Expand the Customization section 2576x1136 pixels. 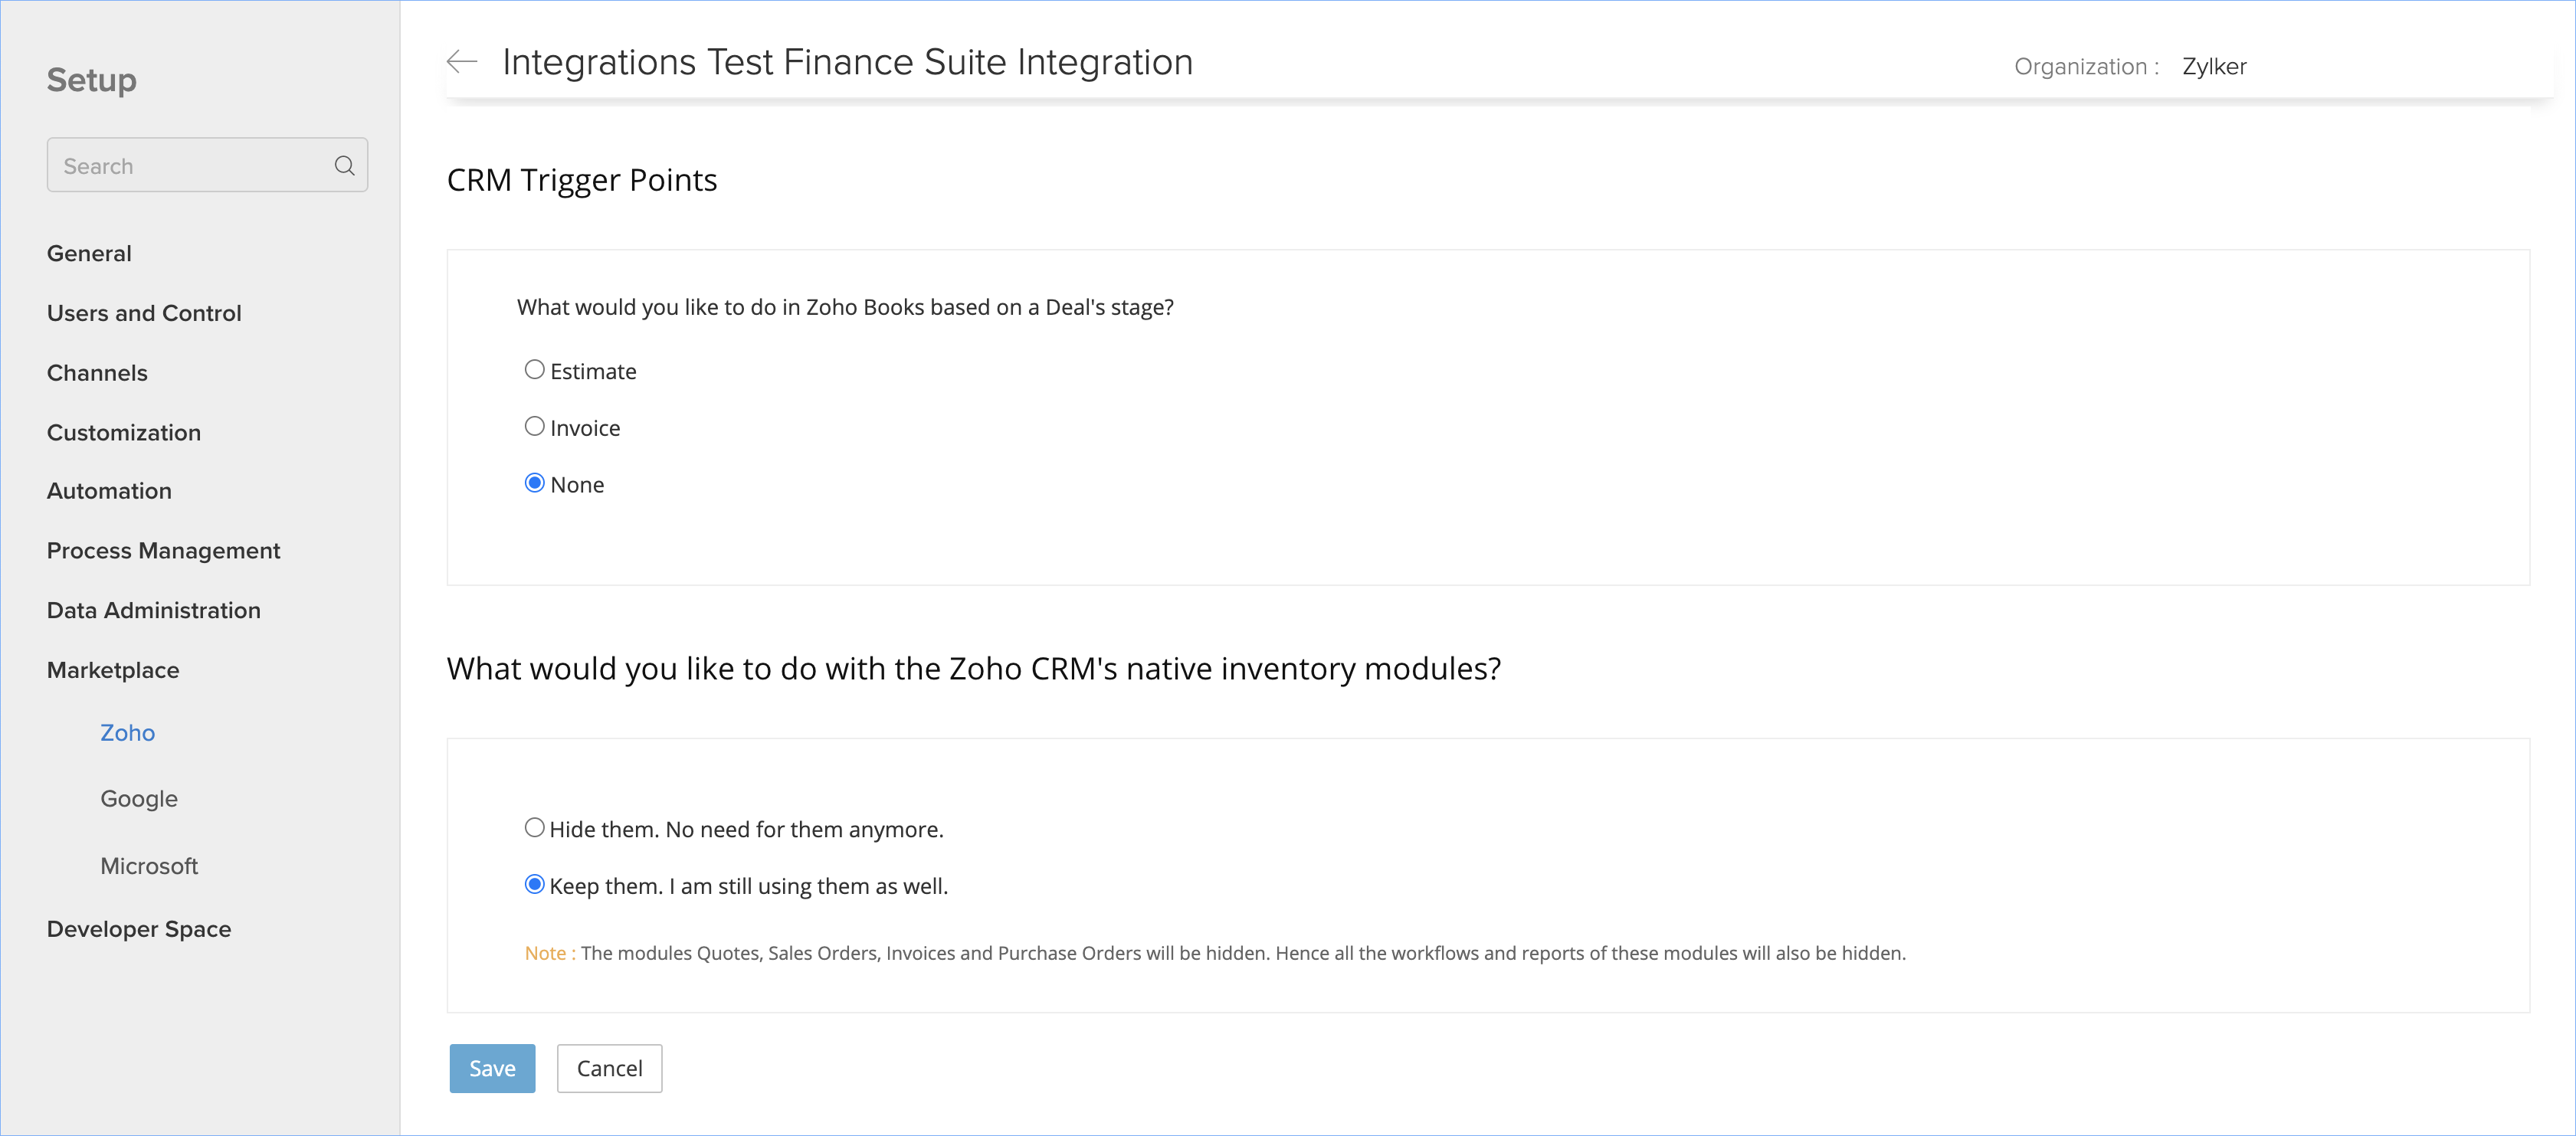click(124, 433)
